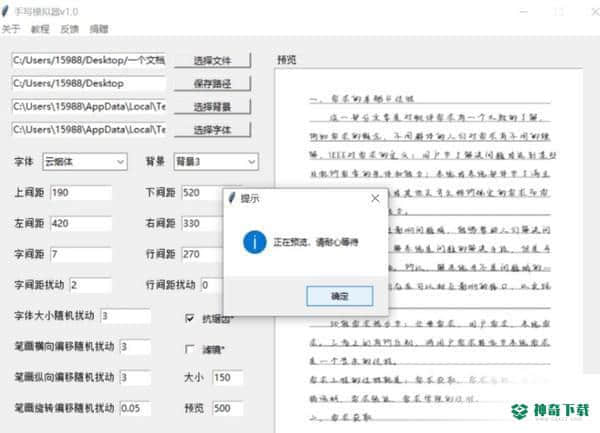Open the 捐赠 menu
This screenshot has height=433, width=600.
tap(99, 29)
